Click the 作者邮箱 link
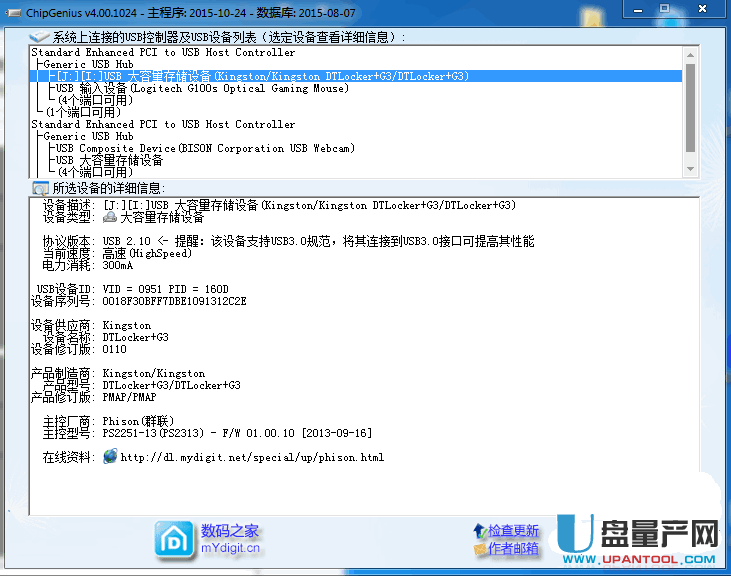The image size is (731, 576). click(x=513, y=548)
